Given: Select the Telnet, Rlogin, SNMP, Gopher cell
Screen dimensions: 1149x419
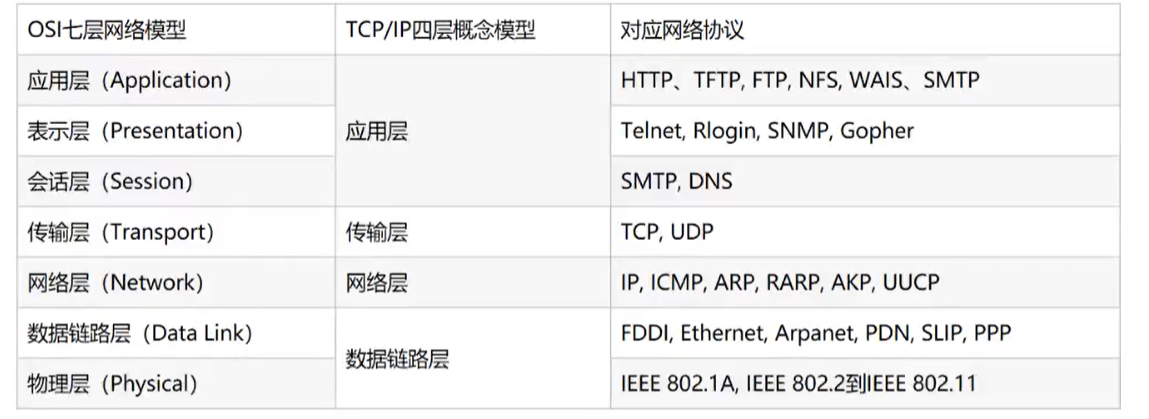Looking at the screenshot, I should (x=865, y=130).
